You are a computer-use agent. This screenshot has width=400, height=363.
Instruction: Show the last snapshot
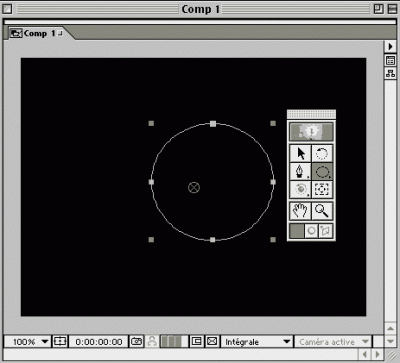tap(152, 341)
